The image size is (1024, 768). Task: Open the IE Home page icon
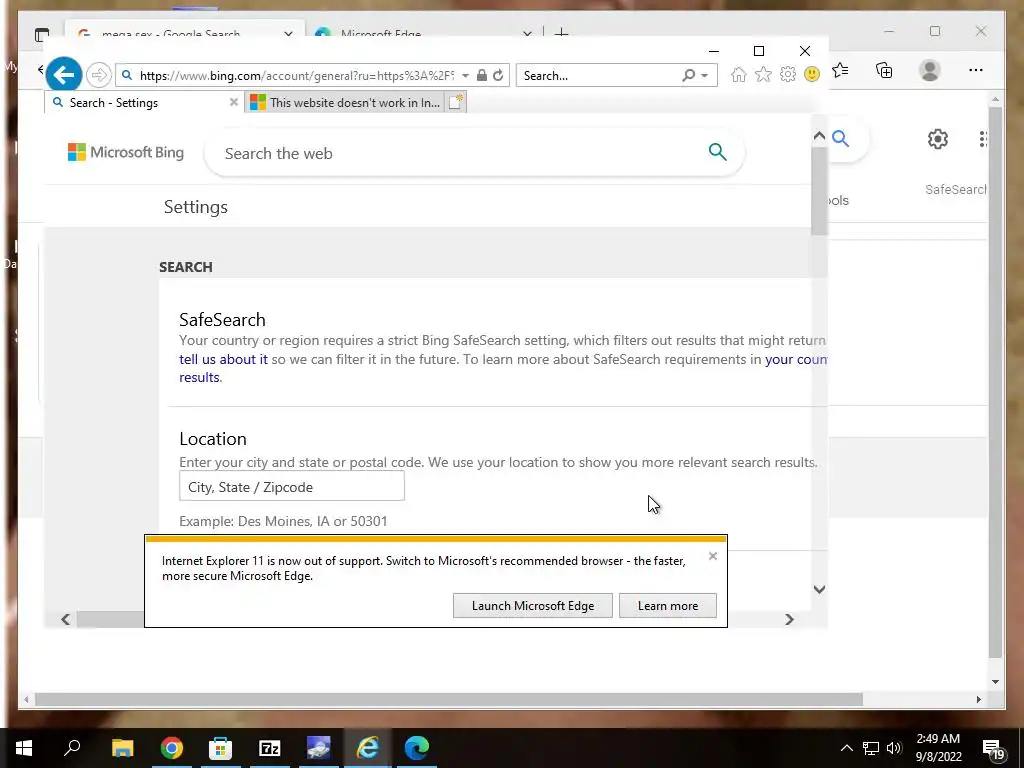[739, 75]
